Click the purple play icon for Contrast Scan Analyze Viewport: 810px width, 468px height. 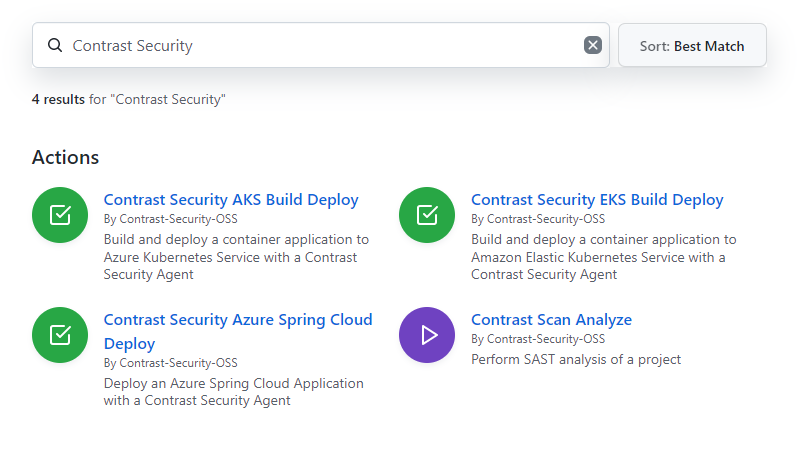(x=427, y=335)
